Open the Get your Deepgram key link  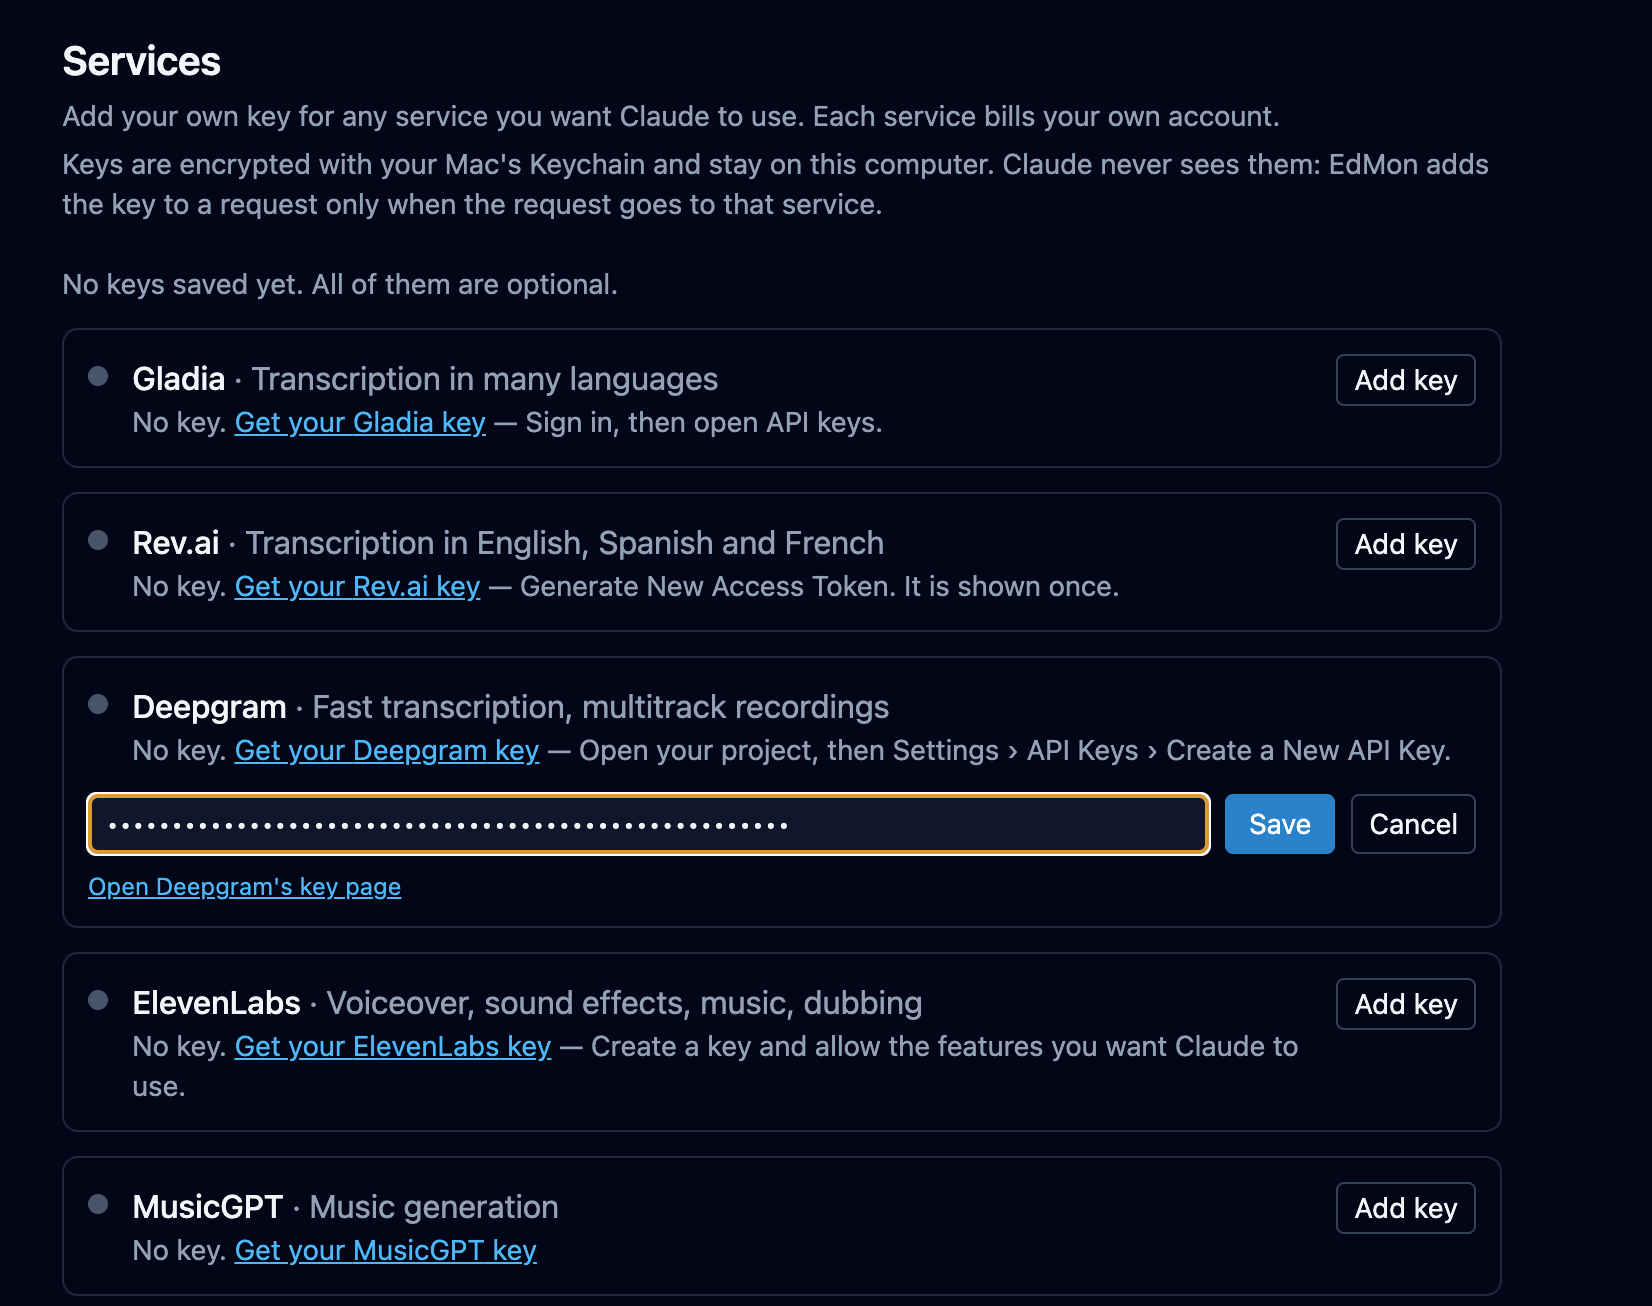387,751
